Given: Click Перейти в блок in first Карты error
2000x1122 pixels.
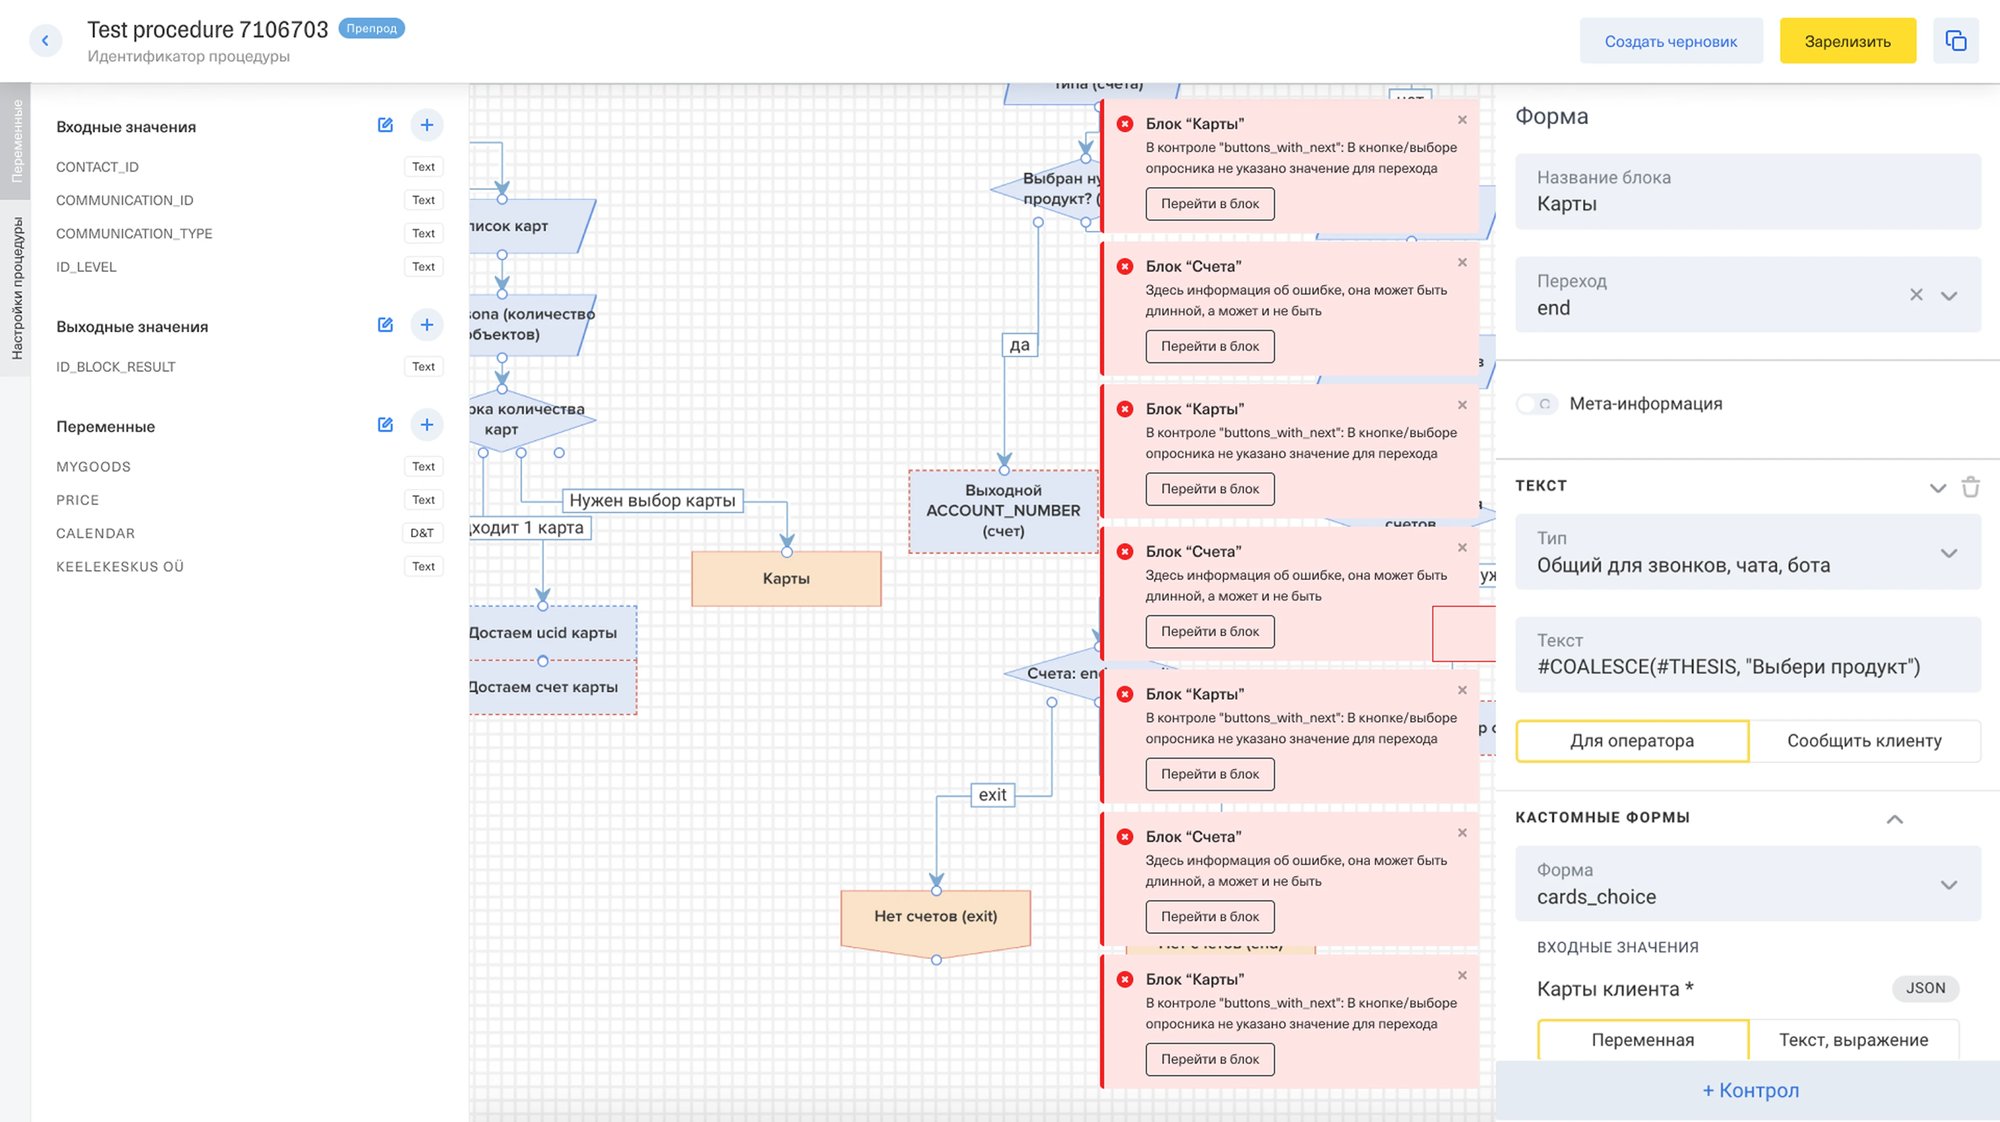Looking at the screenshot, I should [1210, 204].
